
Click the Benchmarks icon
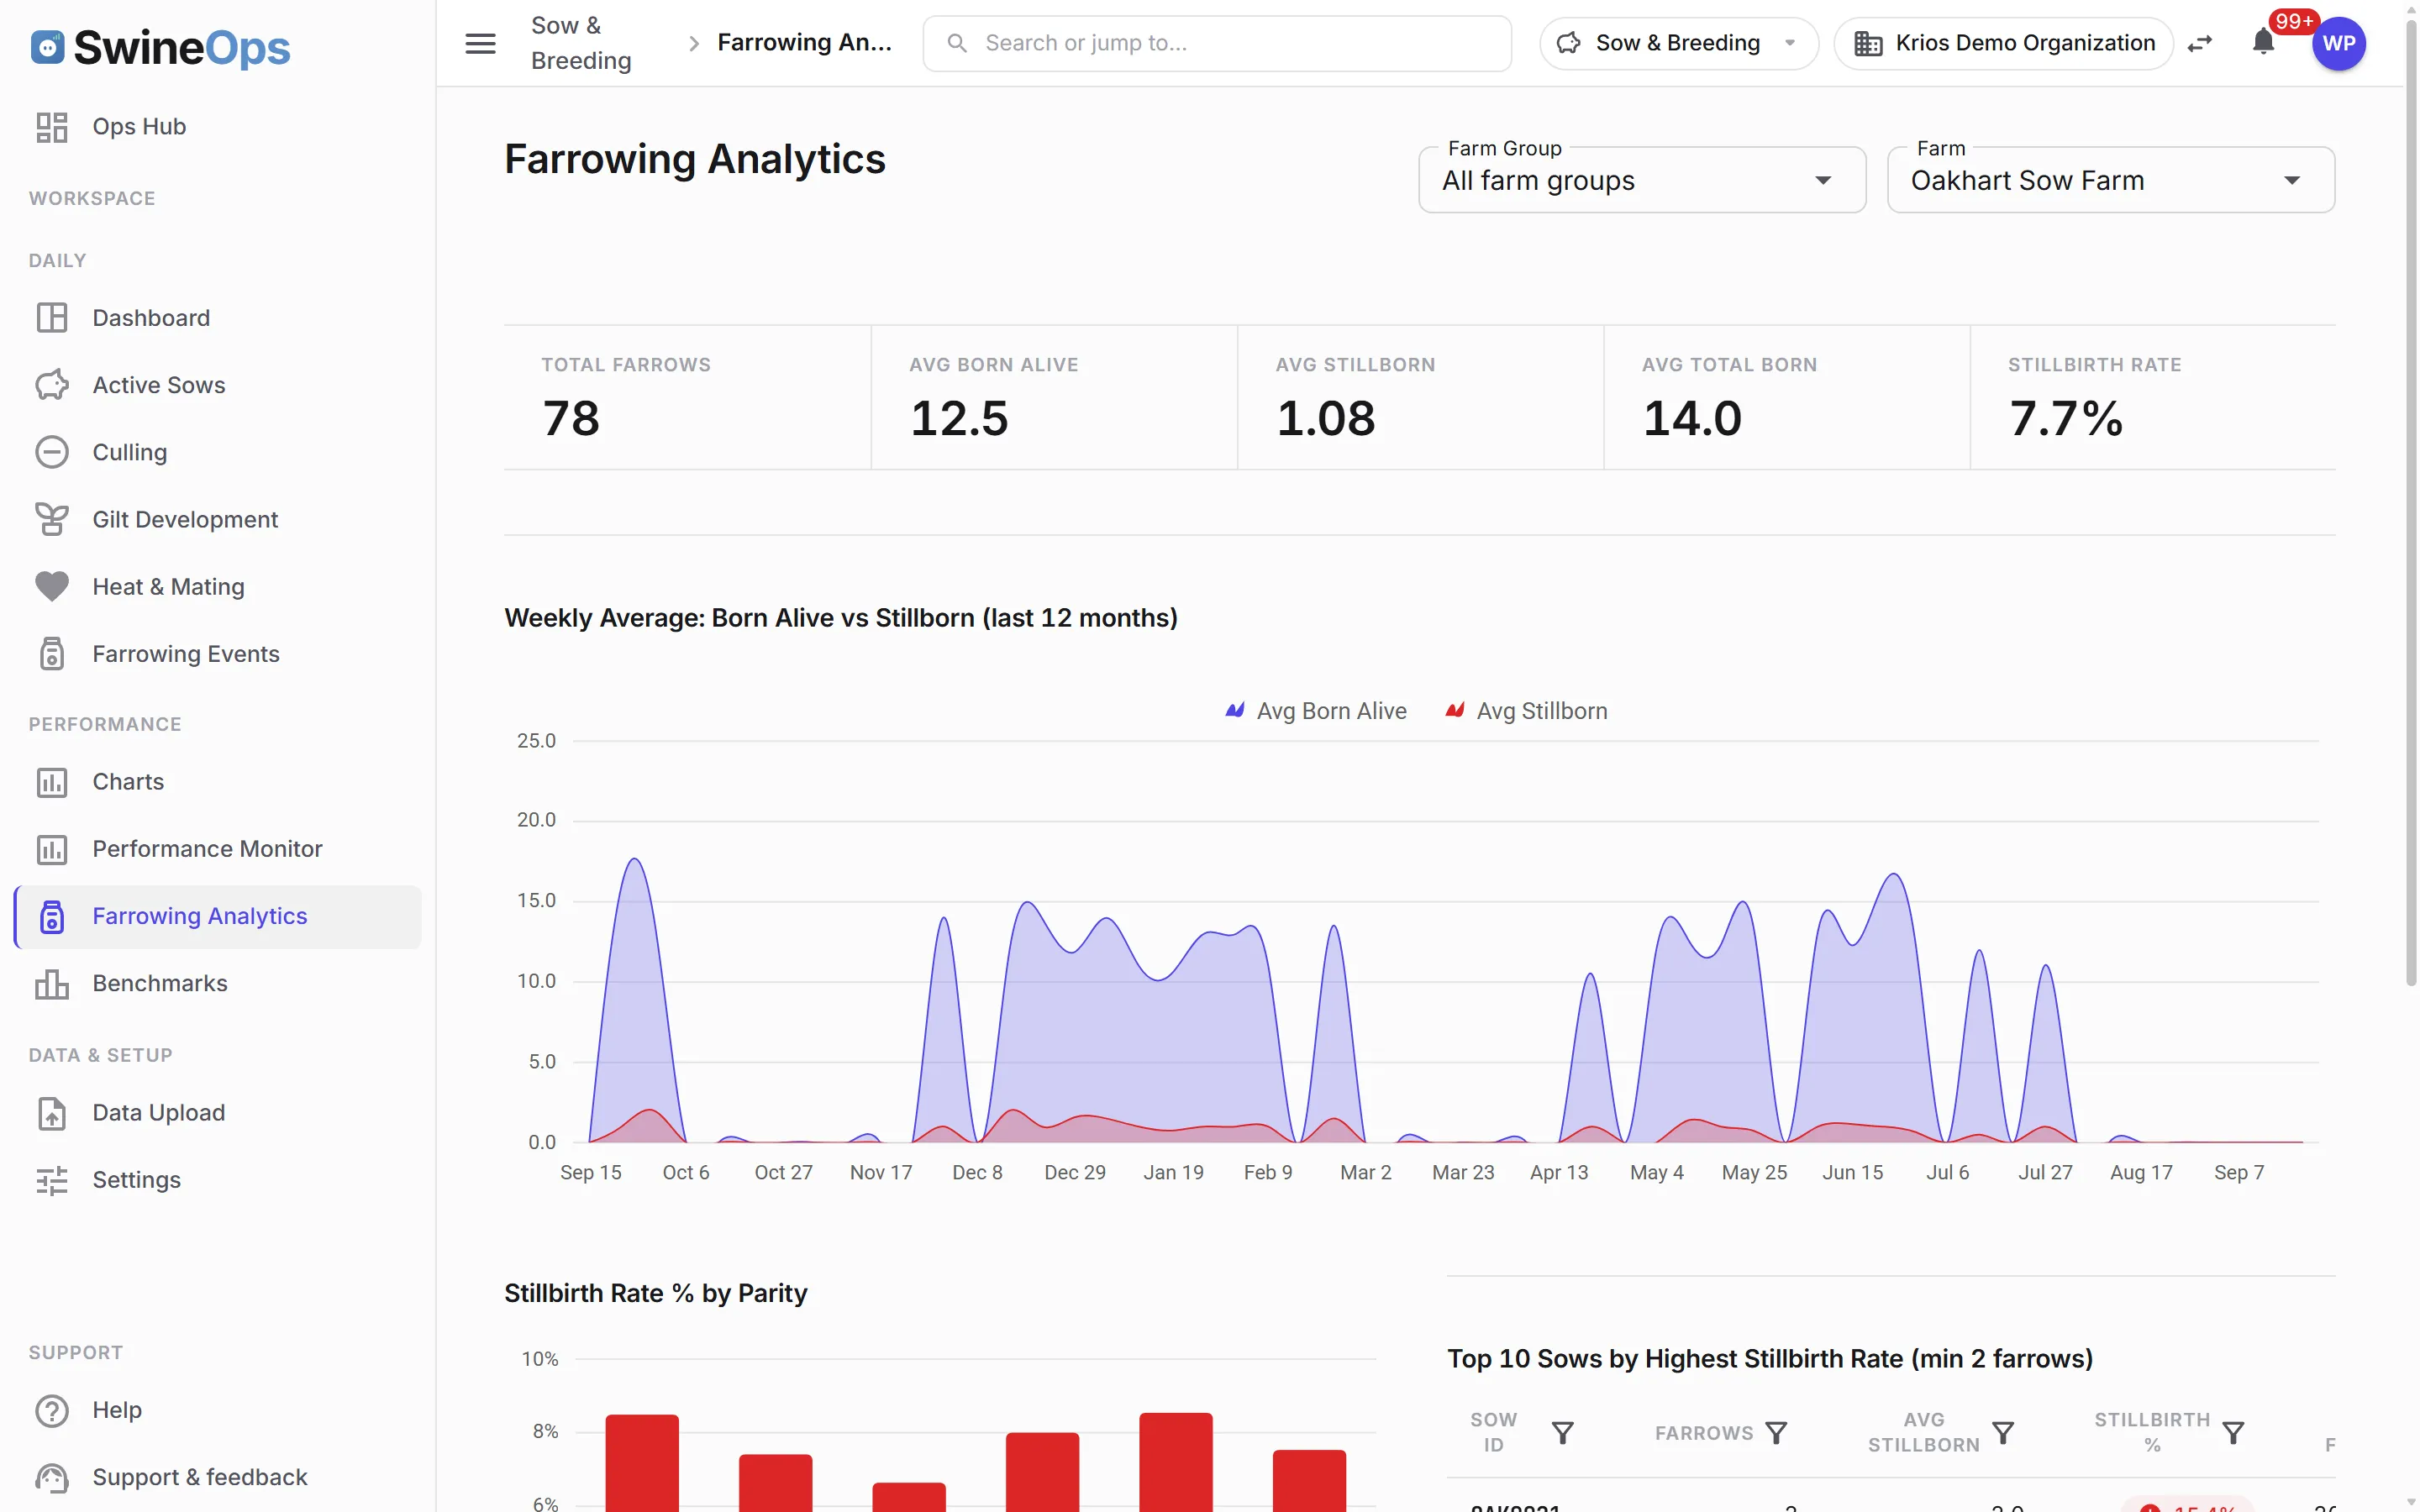tap(52, 984)
